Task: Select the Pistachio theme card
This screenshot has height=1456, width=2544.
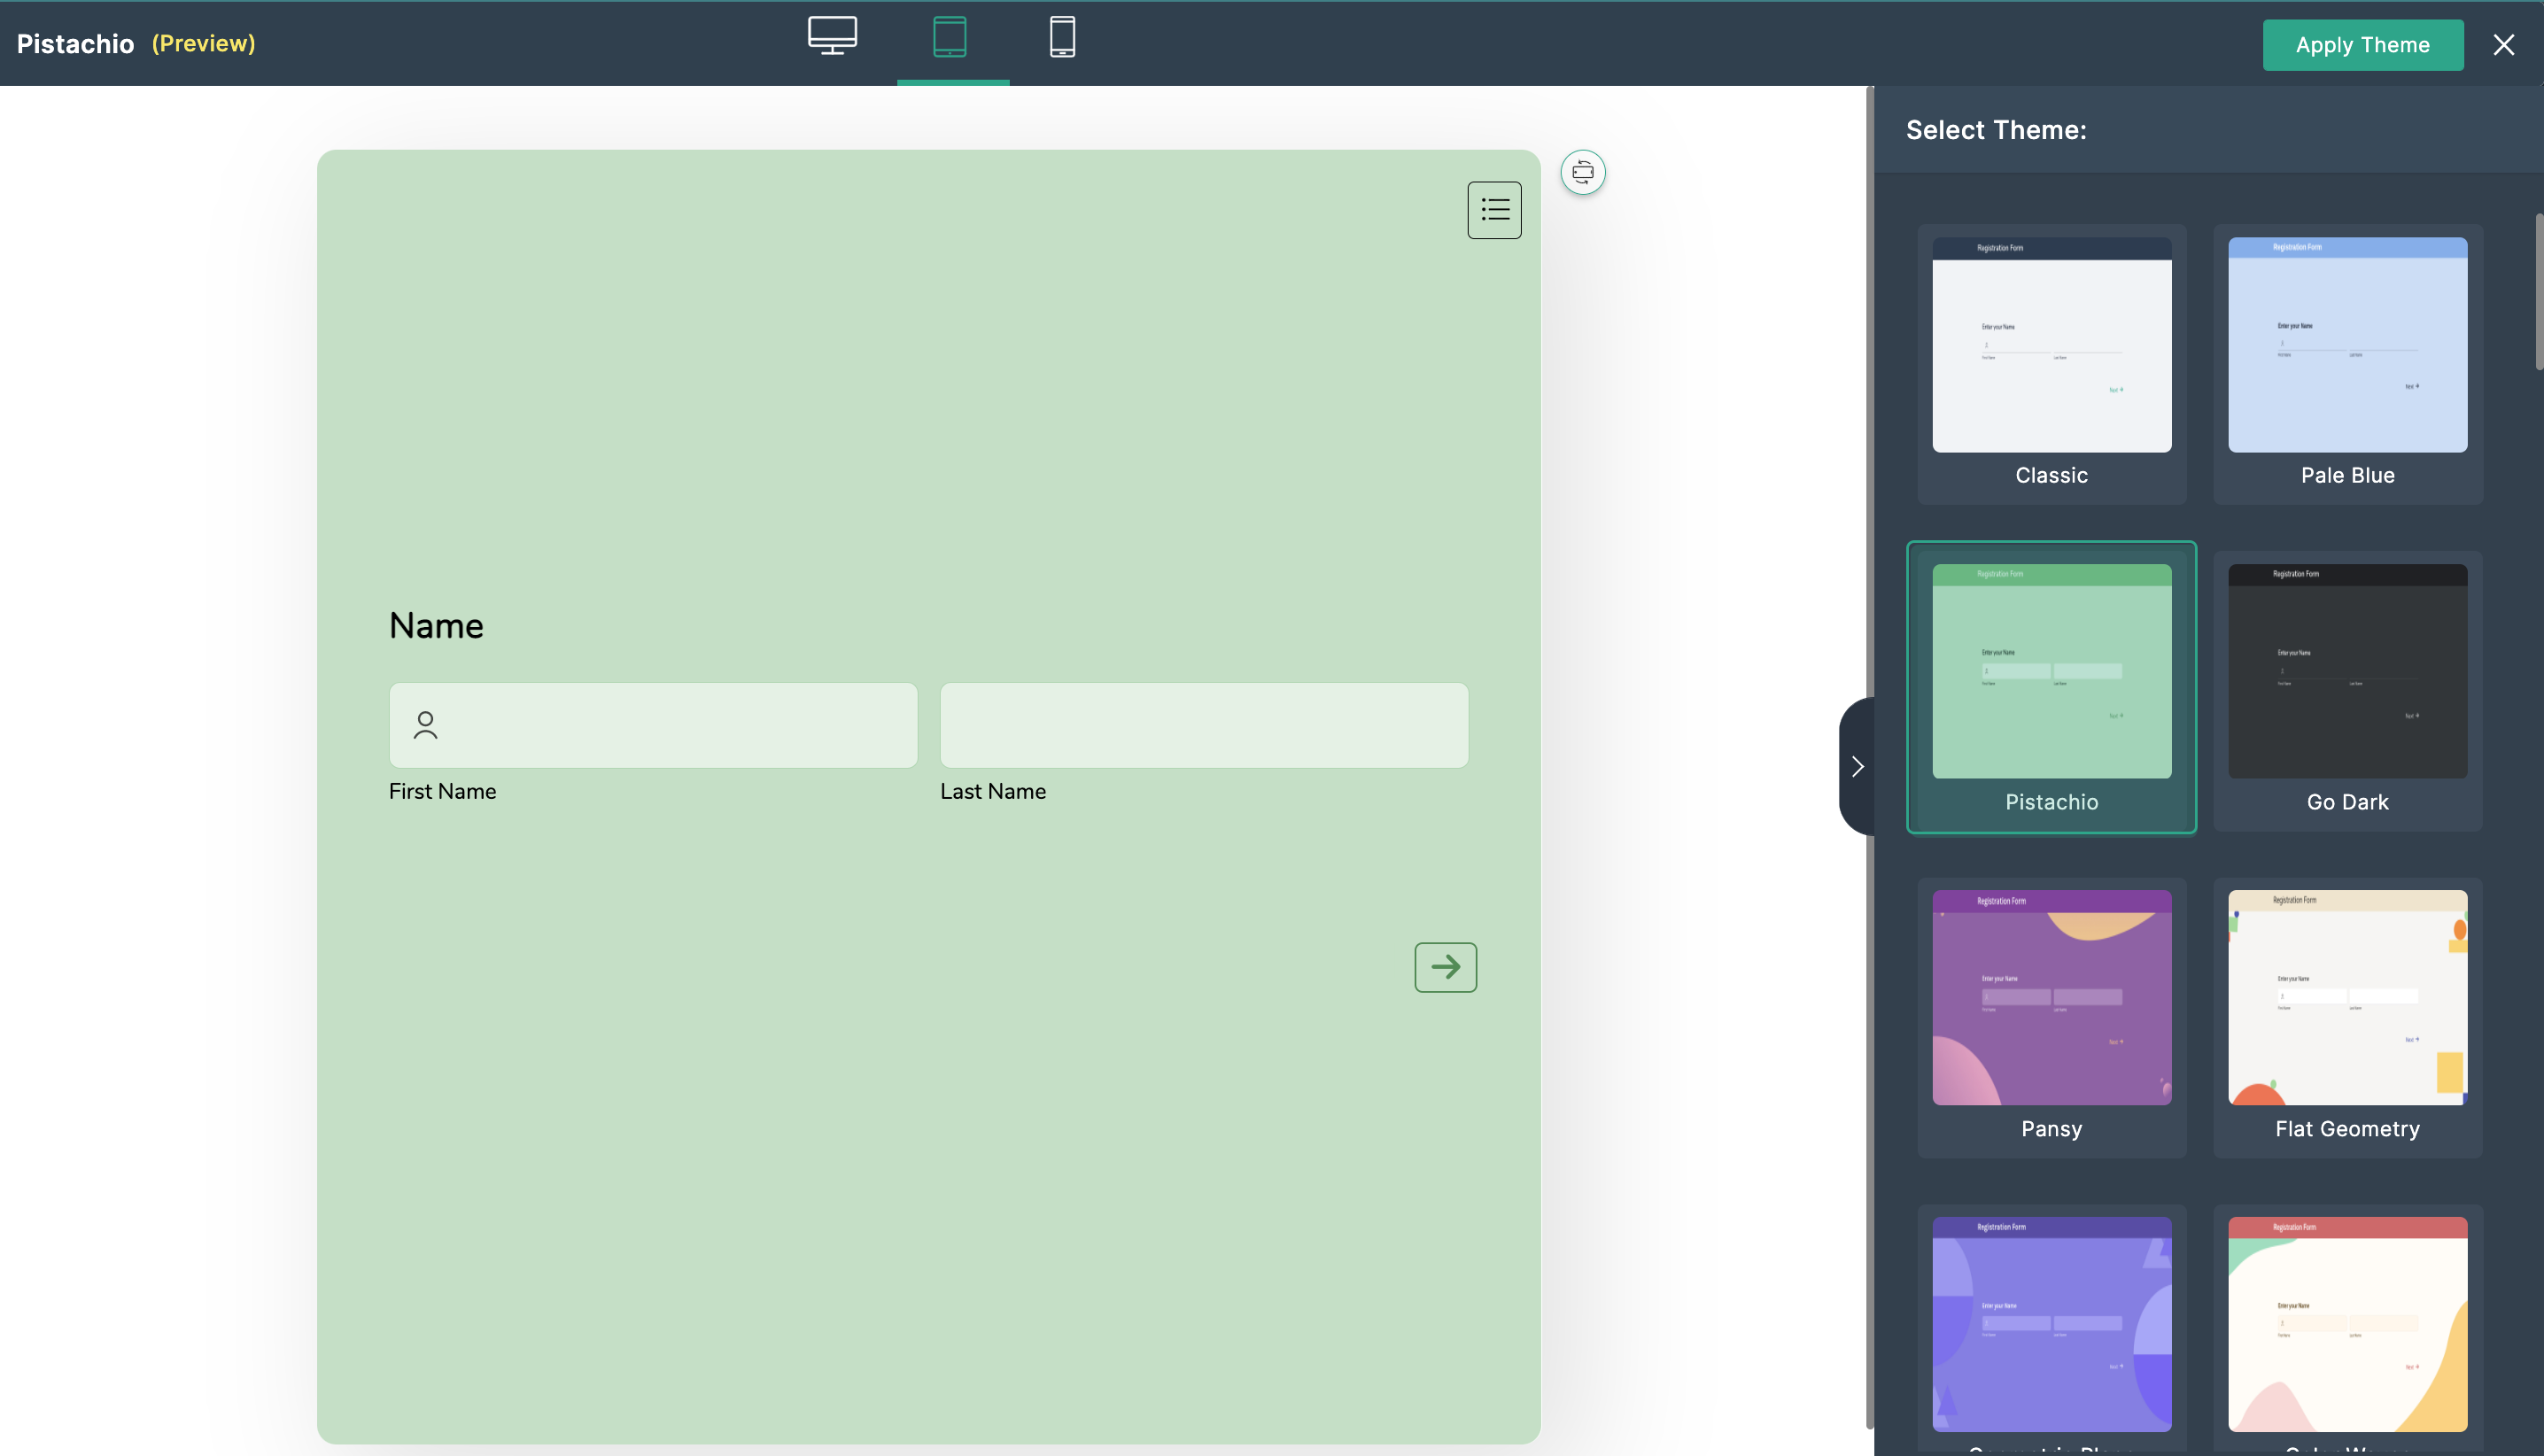Action: pos(2051,672)
